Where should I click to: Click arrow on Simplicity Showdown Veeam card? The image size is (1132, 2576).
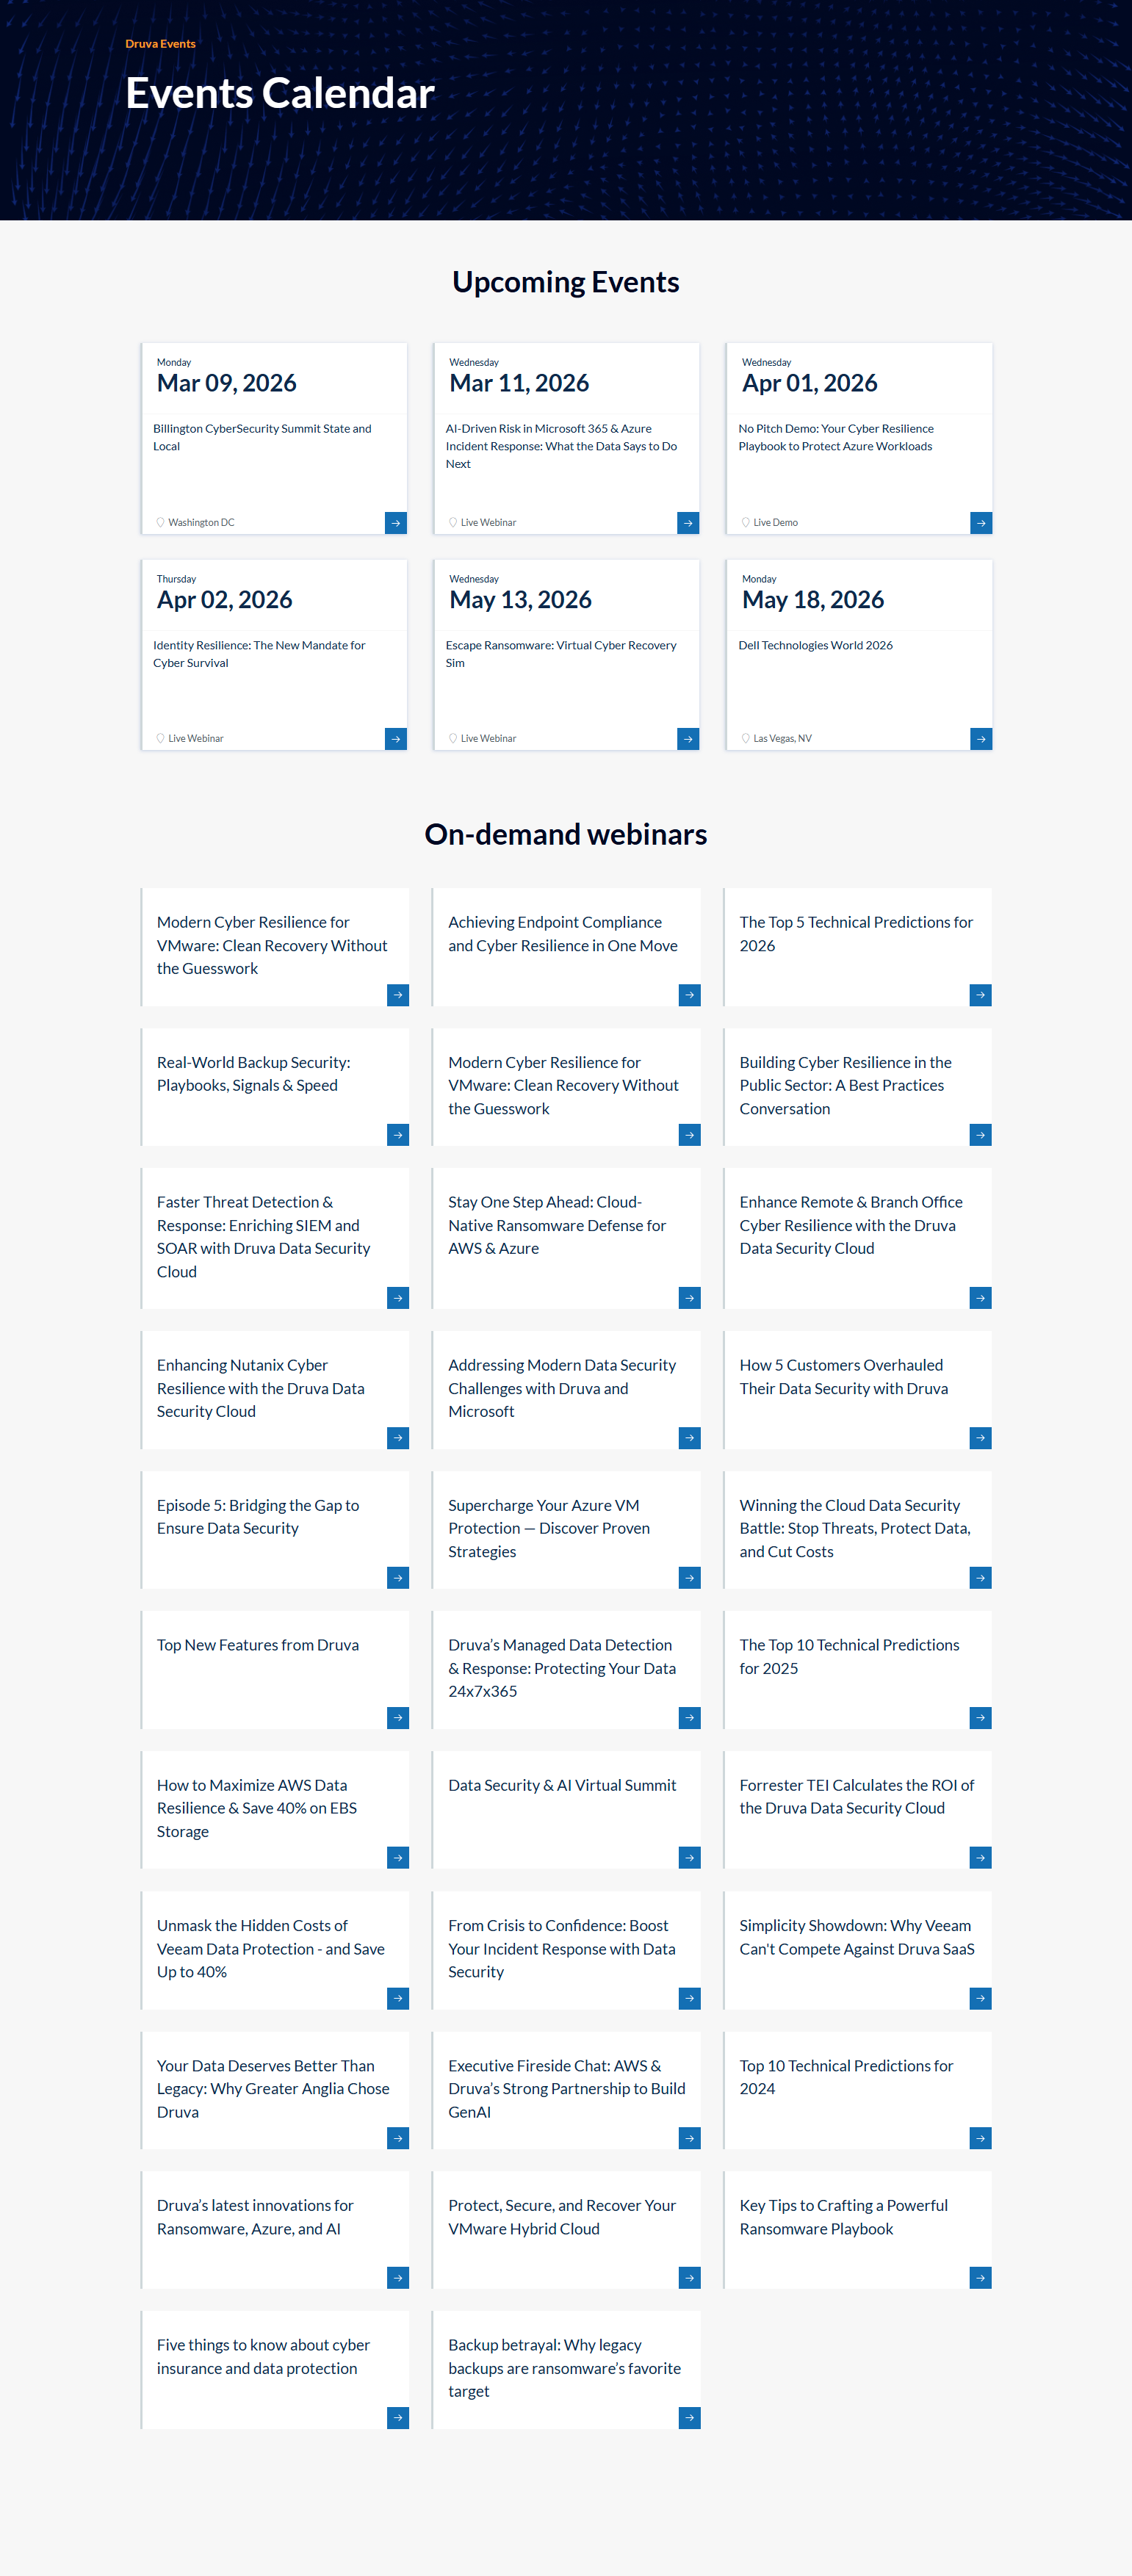(981, 1999)
